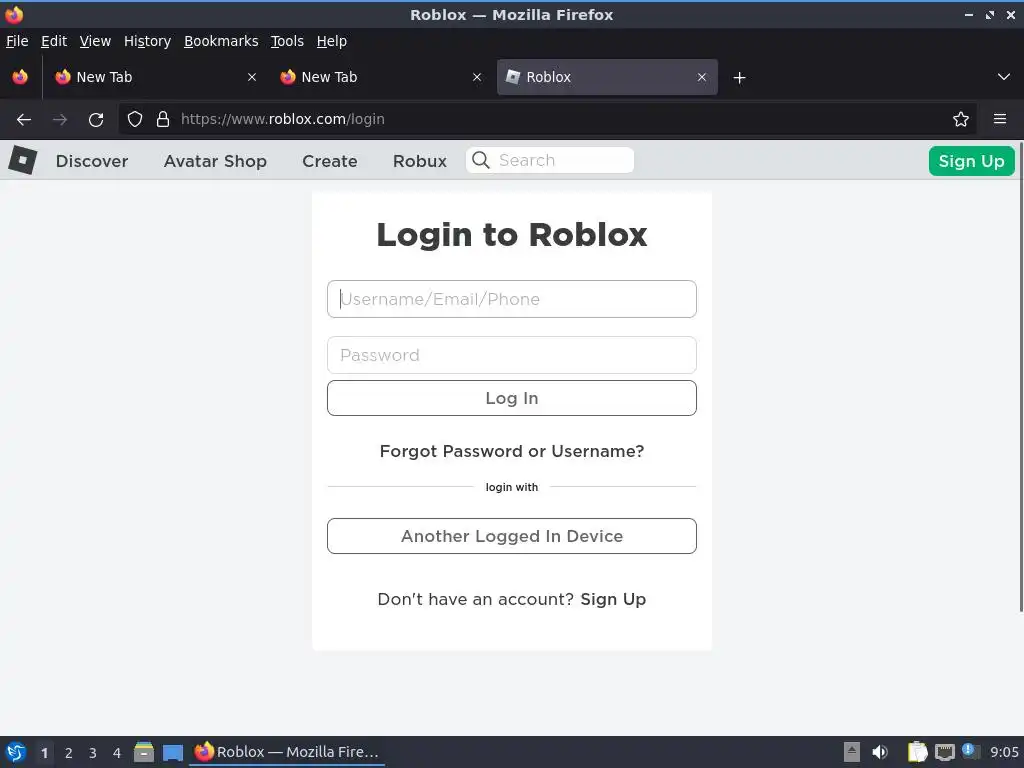Click the Firefox View icon in tab strip
This screenshot has height=768, width=1024.
pos(20,77)
